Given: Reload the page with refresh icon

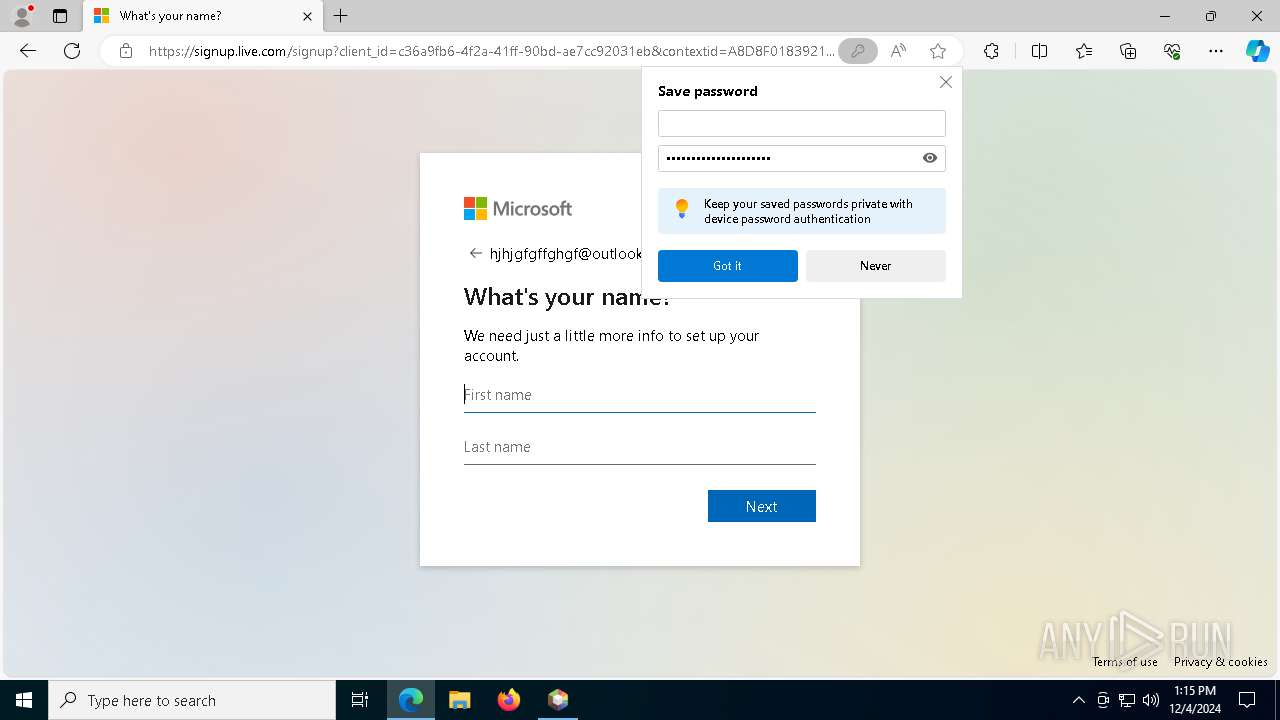Looking at the screenshot, I should click(72, 51).
